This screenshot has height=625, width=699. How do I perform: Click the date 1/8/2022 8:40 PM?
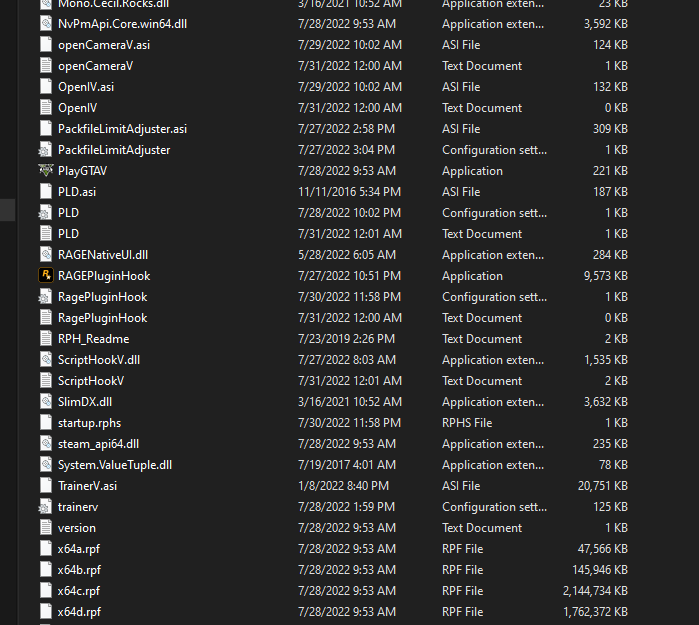tap(343, 485)
